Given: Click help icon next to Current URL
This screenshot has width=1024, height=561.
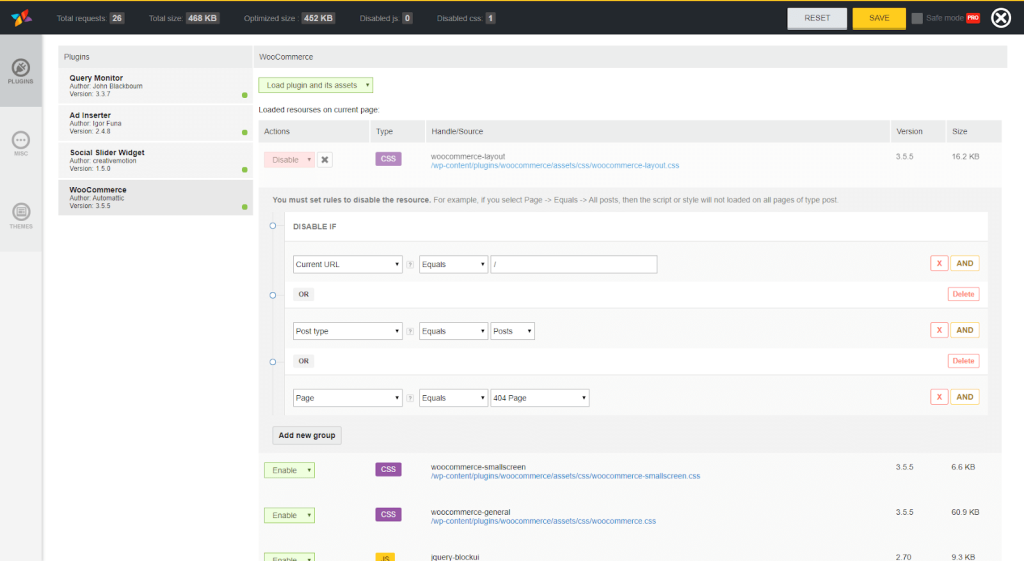Looking at the screenshot, I should point(410,264).
